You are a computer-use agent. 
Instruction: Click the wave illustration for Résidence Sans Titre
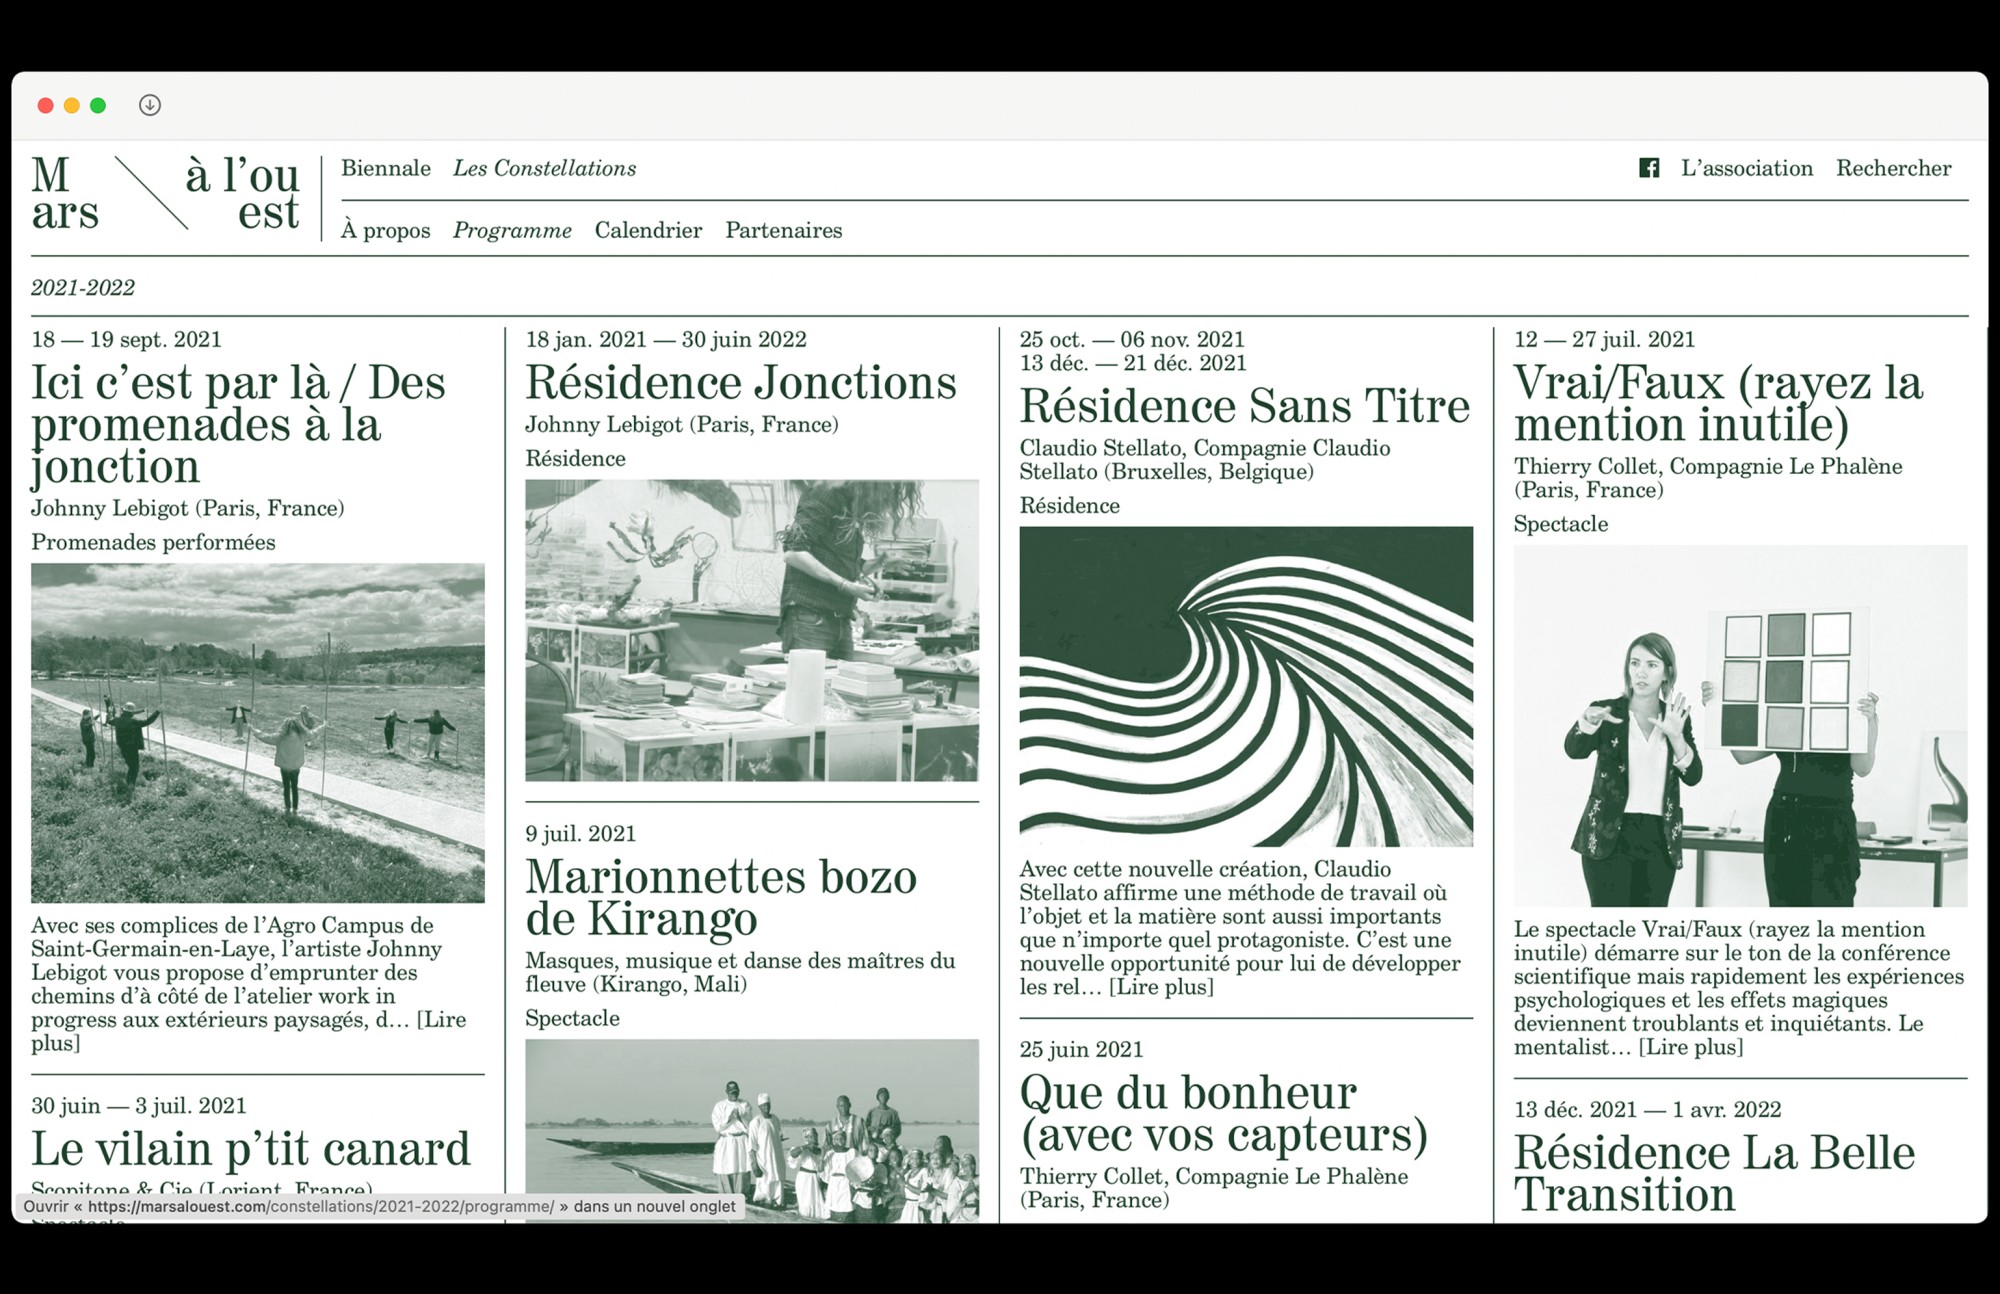pyautogui.click(x=1248, y=685)
